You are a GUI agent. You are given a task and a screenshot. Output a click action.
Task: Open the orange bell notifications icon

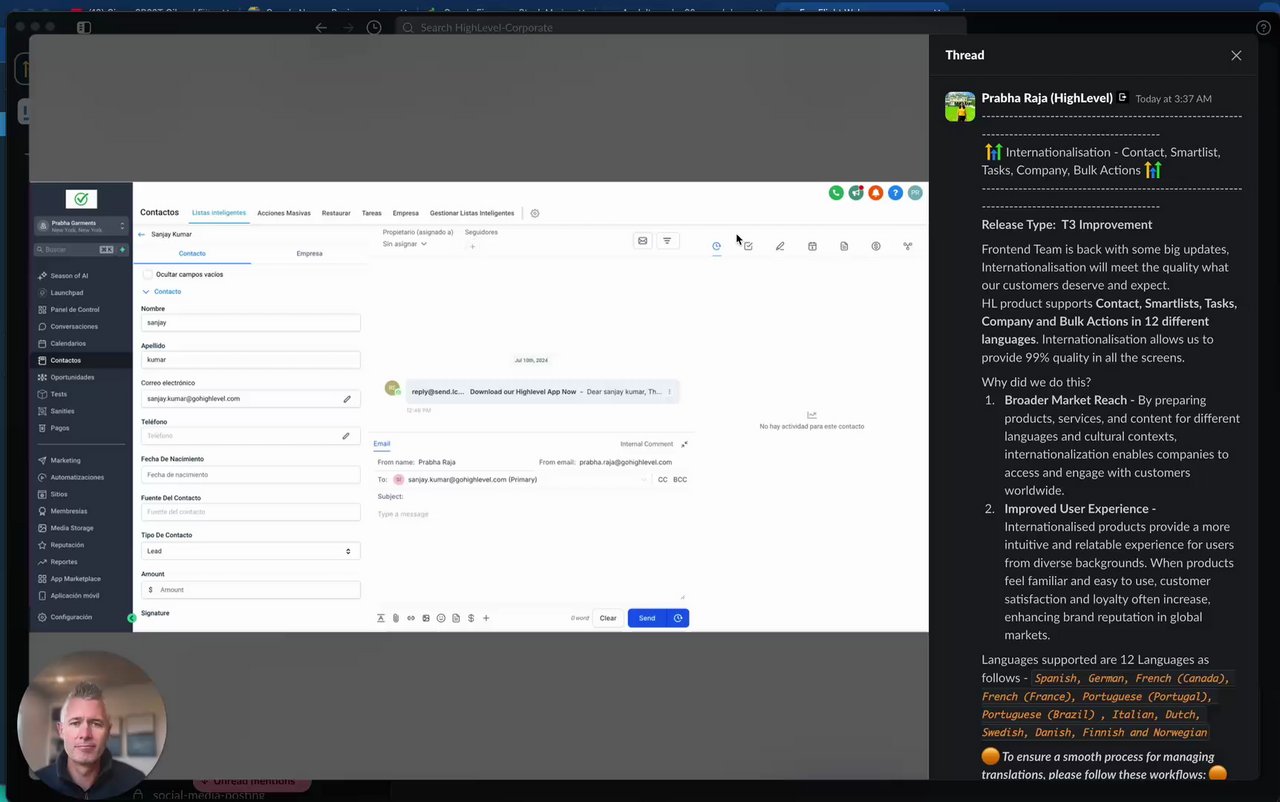[x=876, y=193]
